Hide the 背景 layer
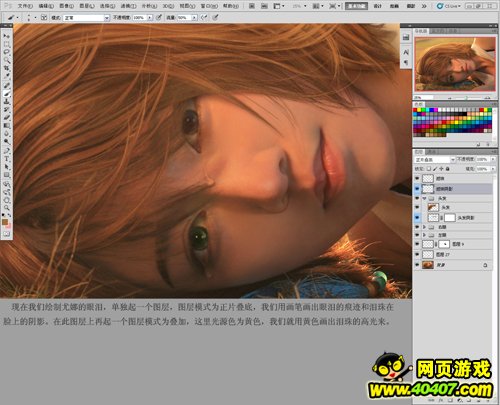The image size is (500, 405). click(417, 265)
